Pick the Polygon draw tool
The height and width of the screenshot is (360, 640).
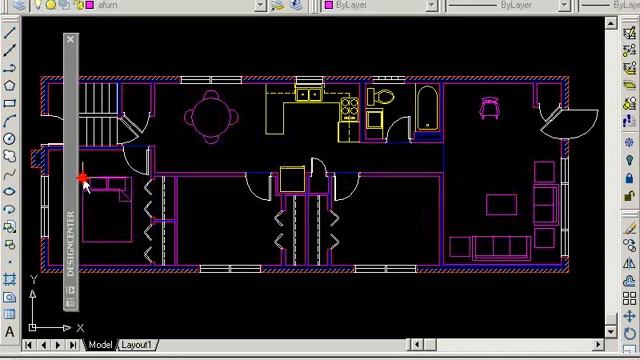(9, 85)
